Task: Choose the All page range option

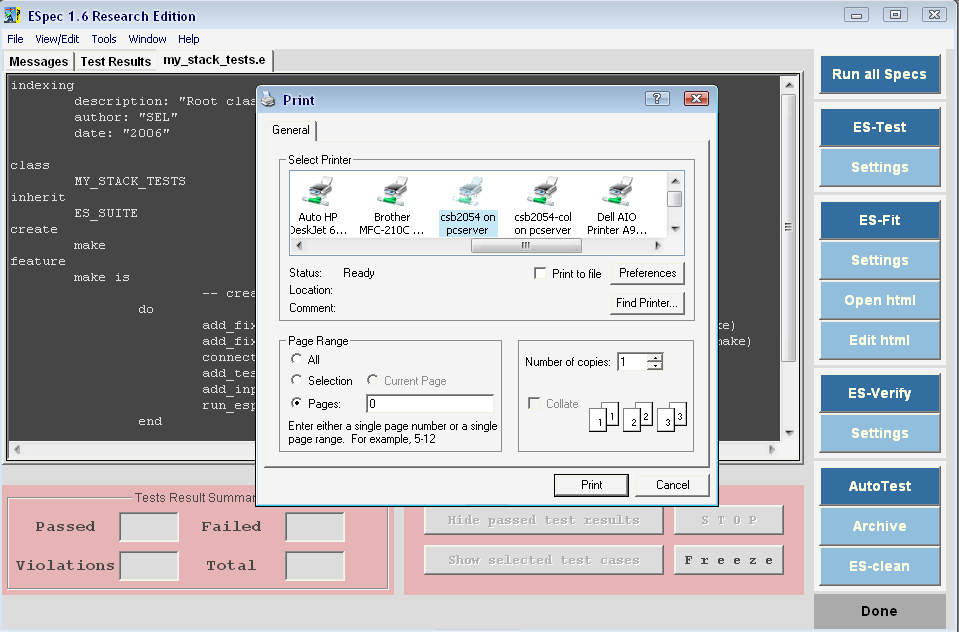Action: 297,359
